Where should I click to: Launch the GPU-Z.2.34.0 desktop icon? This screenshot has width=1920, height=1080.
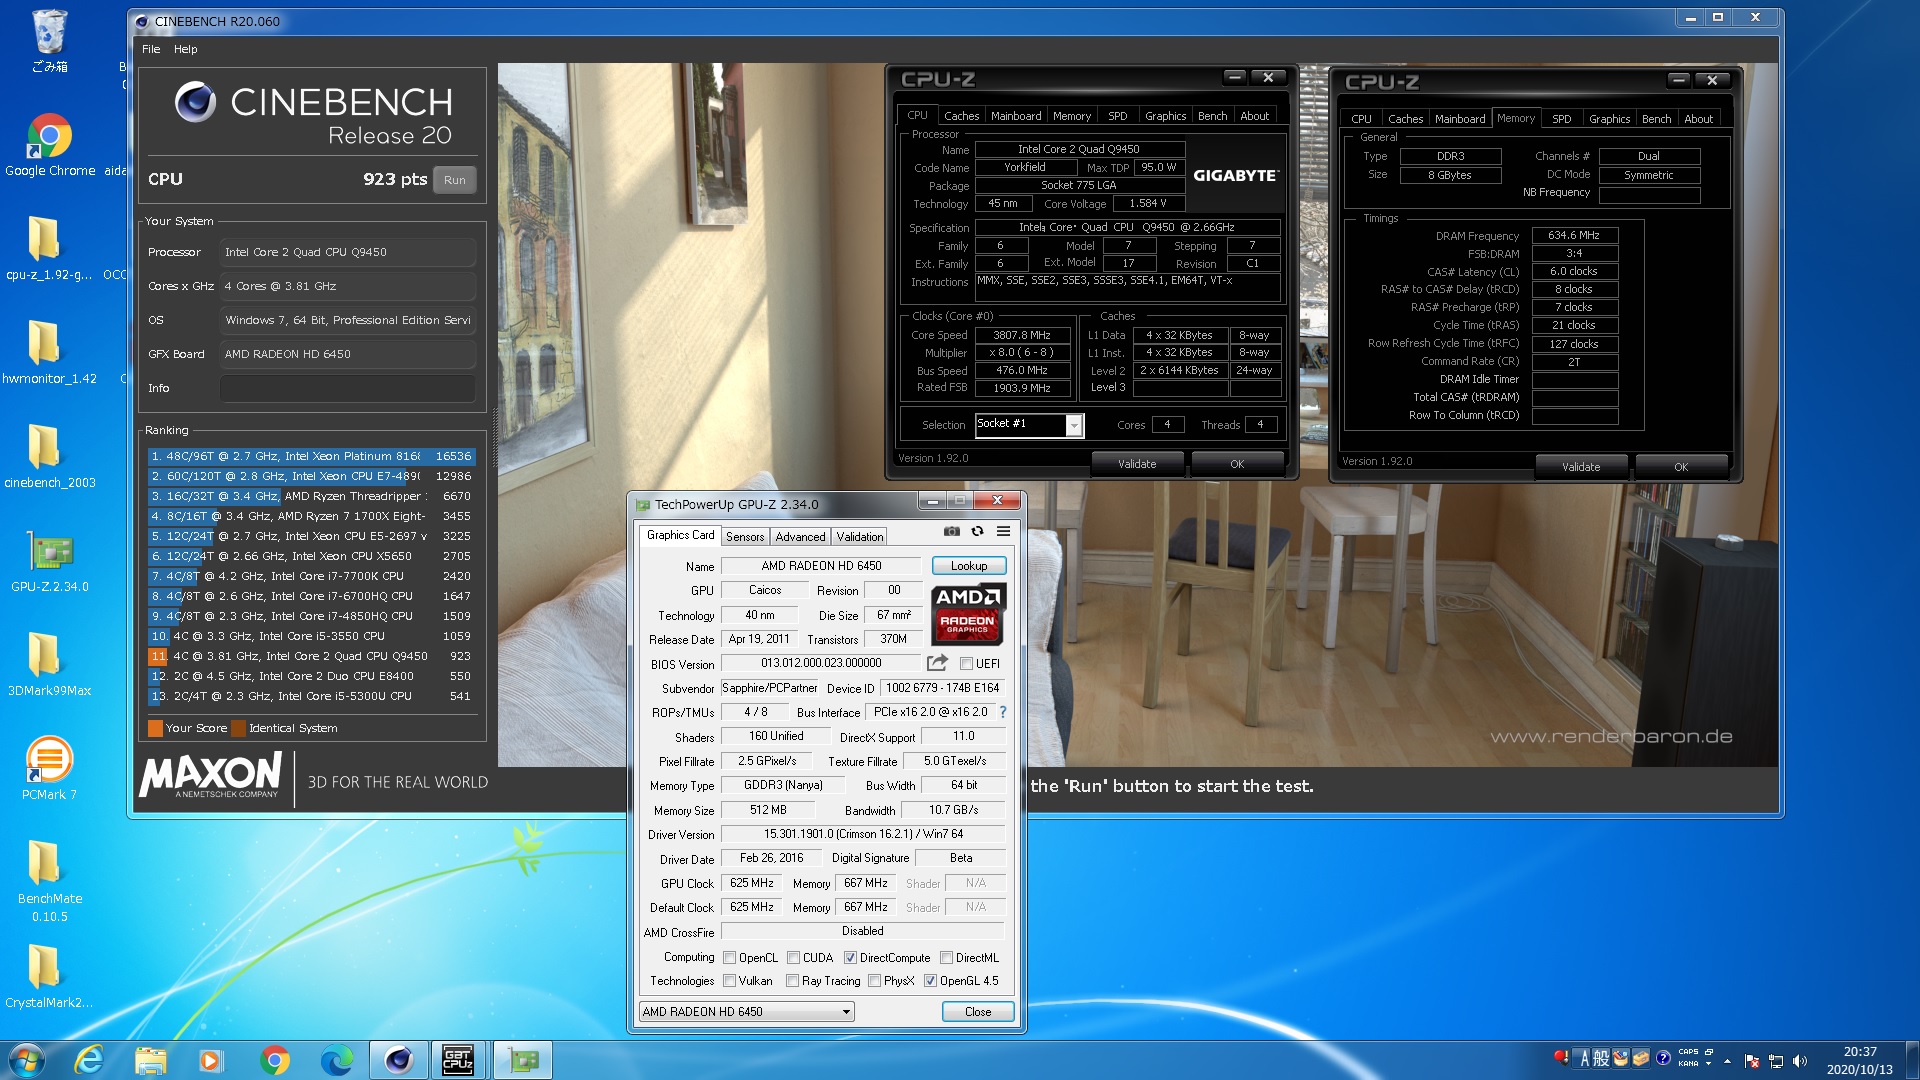pos(49,561)
